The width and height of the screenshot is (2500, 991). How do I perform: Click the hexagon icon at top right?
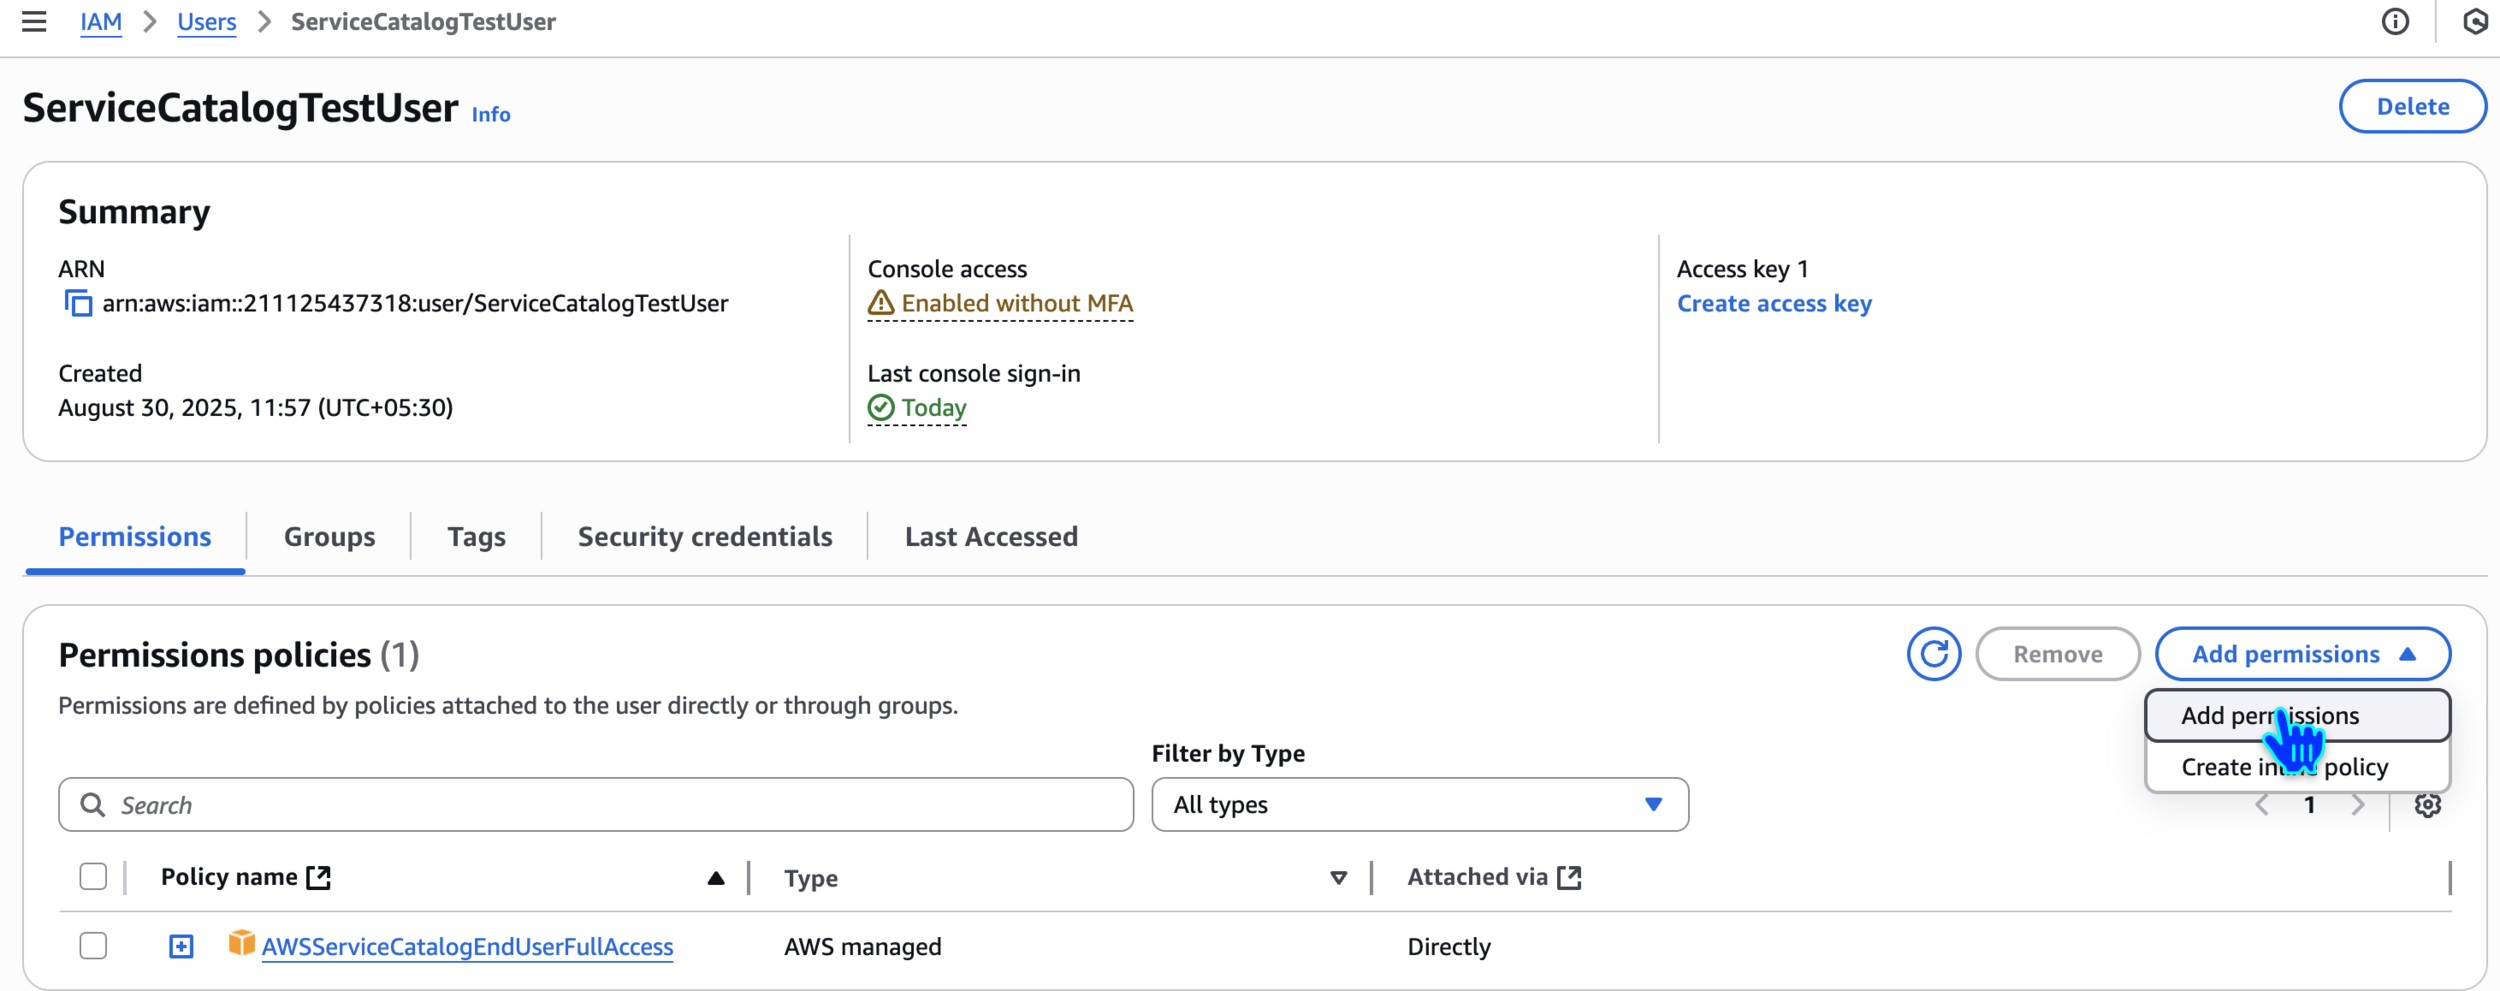point(2475,21)
